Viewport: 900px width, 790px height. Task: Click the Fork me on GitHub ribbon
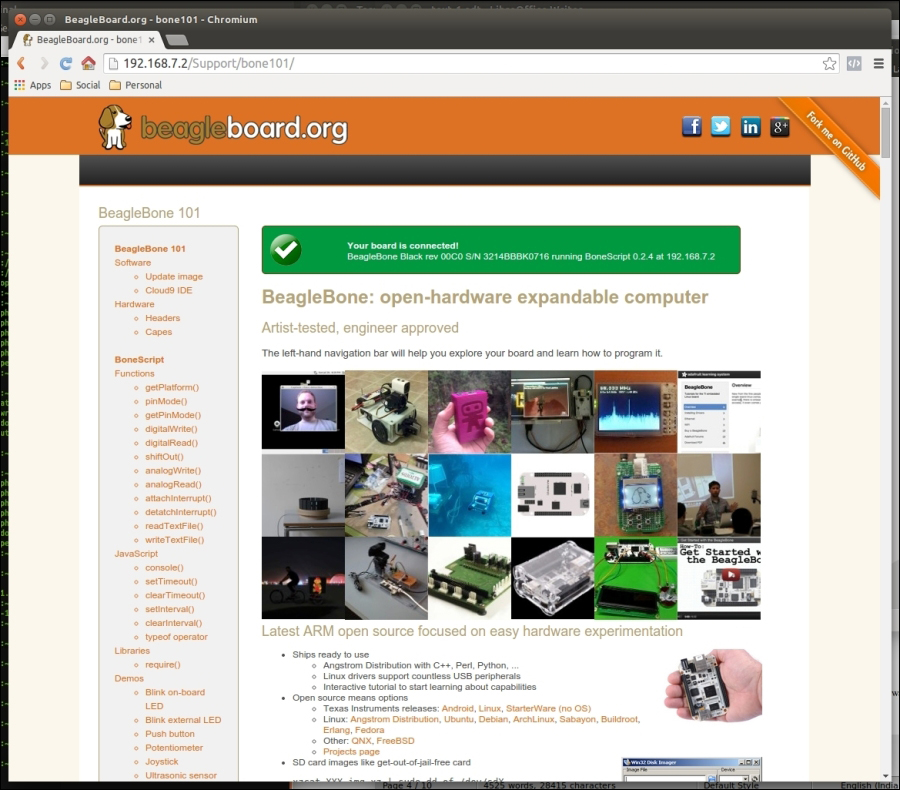835,141
